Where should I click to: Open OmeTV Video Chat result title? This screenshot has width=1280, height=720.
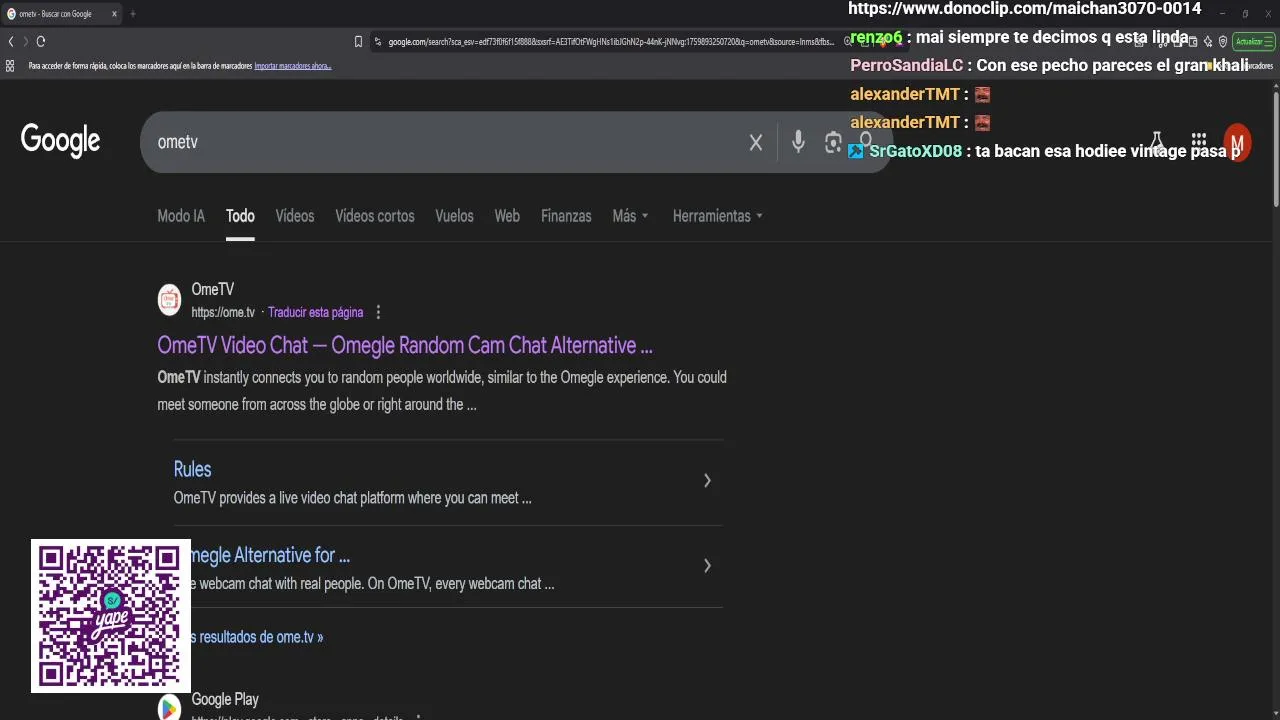pos(405,345)
